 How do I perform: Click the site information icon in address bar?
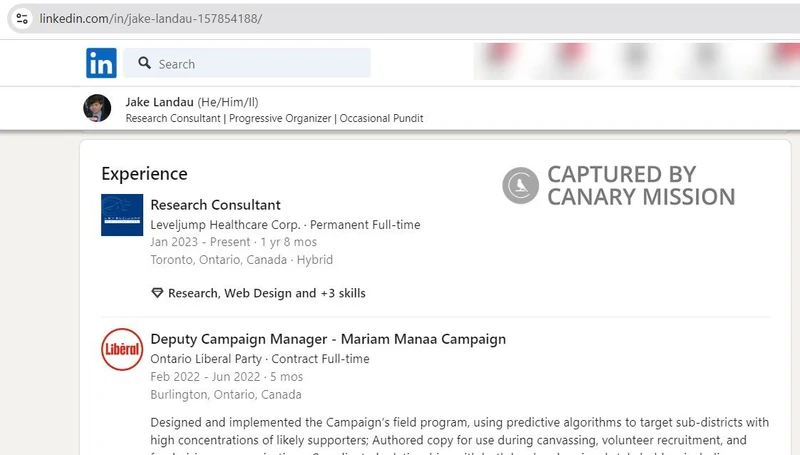click(22, 19)
